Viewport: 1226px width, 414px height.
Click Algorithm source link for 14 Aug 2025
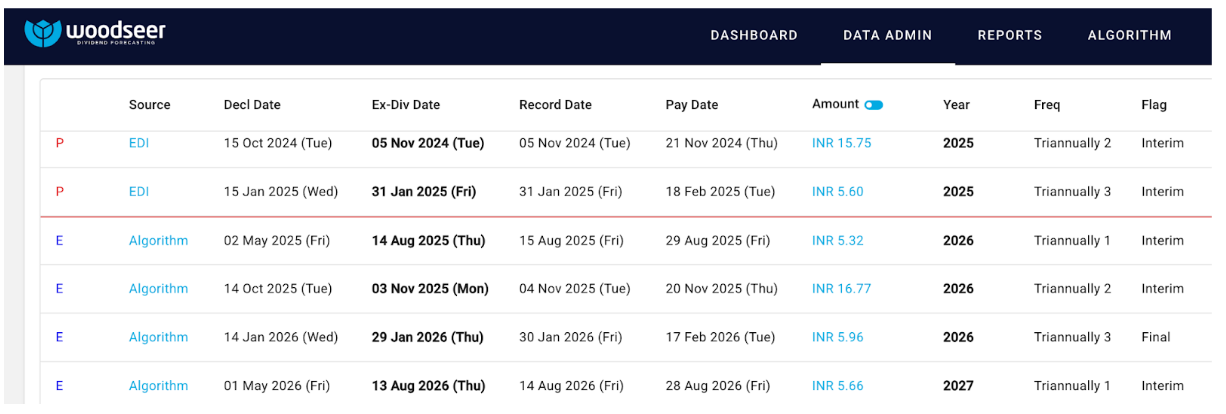pyautogui.click(x=158, y=241)
